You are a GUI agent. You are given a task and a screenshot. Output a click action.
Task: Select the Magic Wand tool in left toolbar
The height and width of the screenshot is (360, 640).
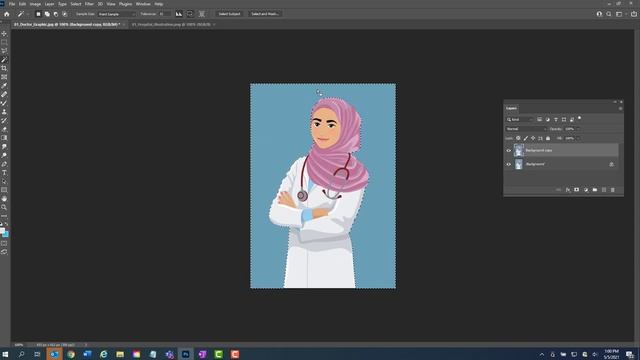pyautogui.click(x=4, y=60)
